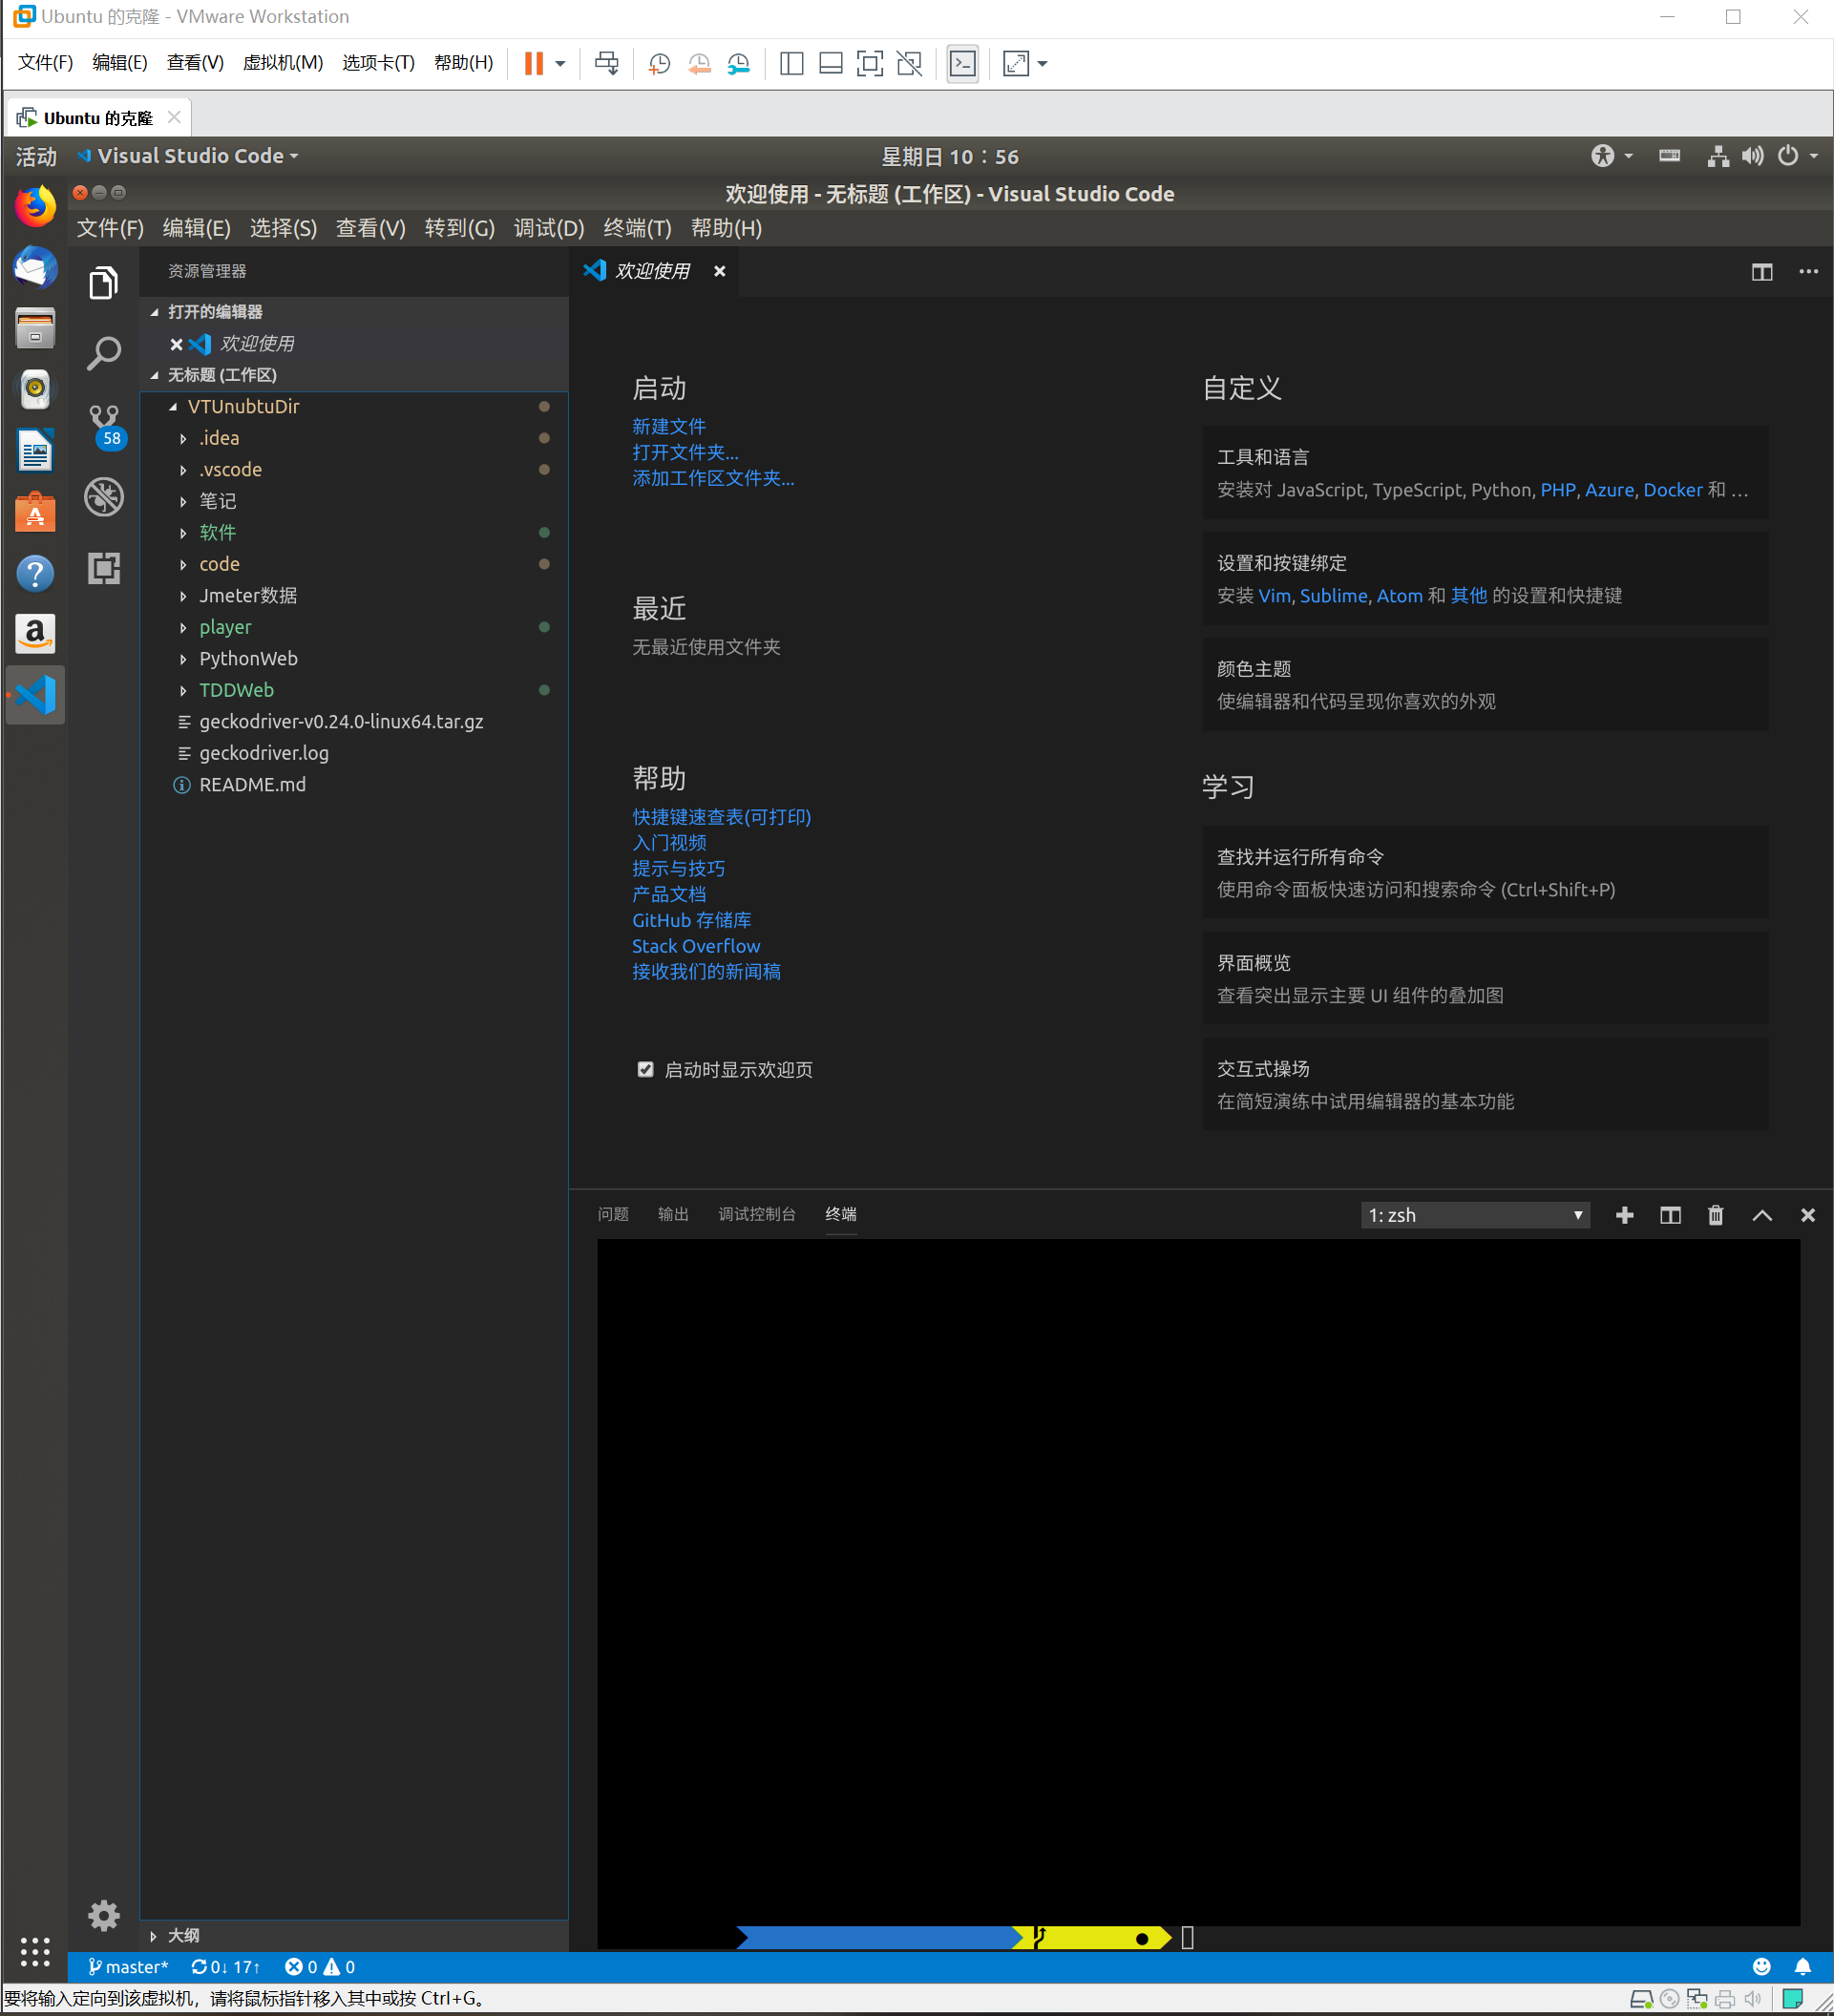Screen dimensions: 1834x2016
Task: Open the Manage gear icon in activity bar
Action: pyautogui.click(x=104, y=1915)
